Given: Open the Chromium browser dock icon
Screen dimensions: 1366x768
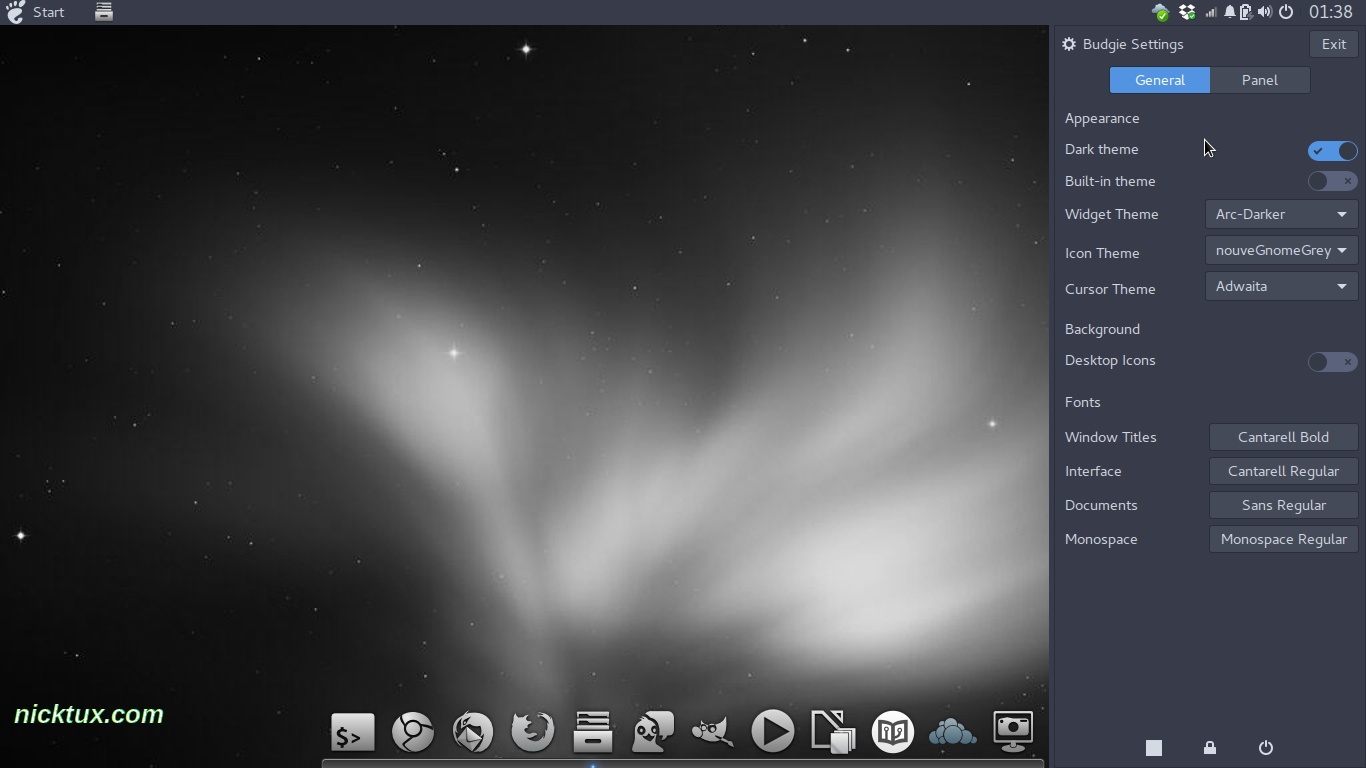Looking at the screenshot, I should (412, 733).
